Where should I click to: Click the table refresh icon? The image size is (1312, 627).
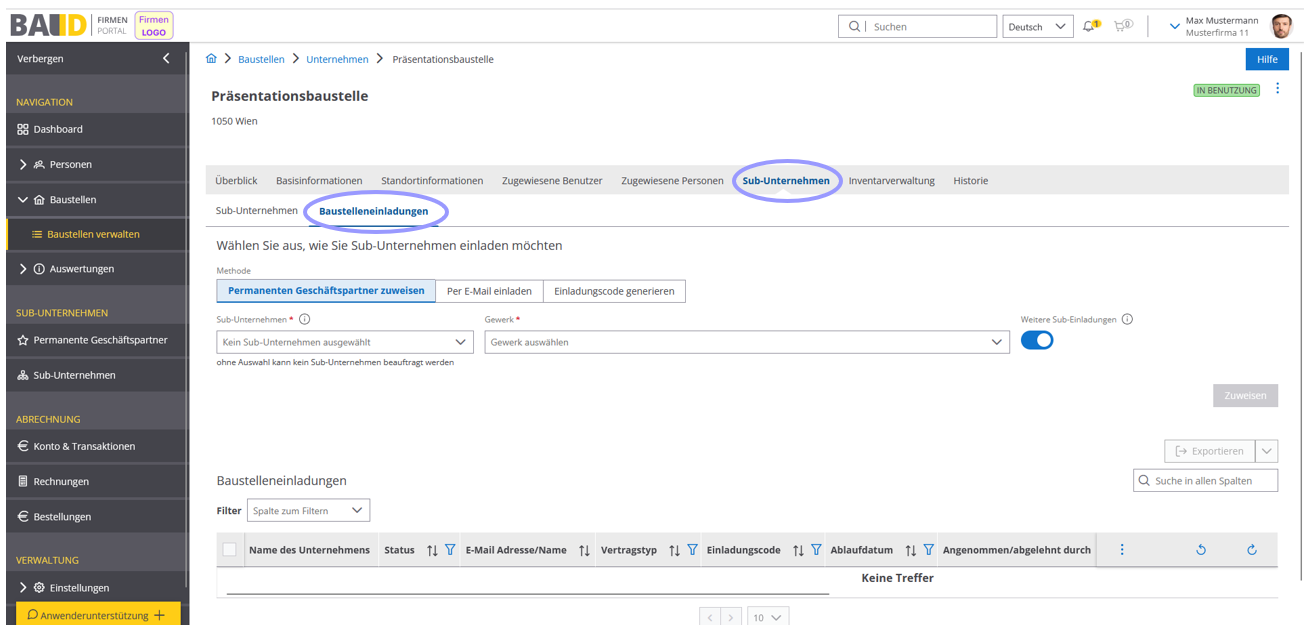(1251, 550)
